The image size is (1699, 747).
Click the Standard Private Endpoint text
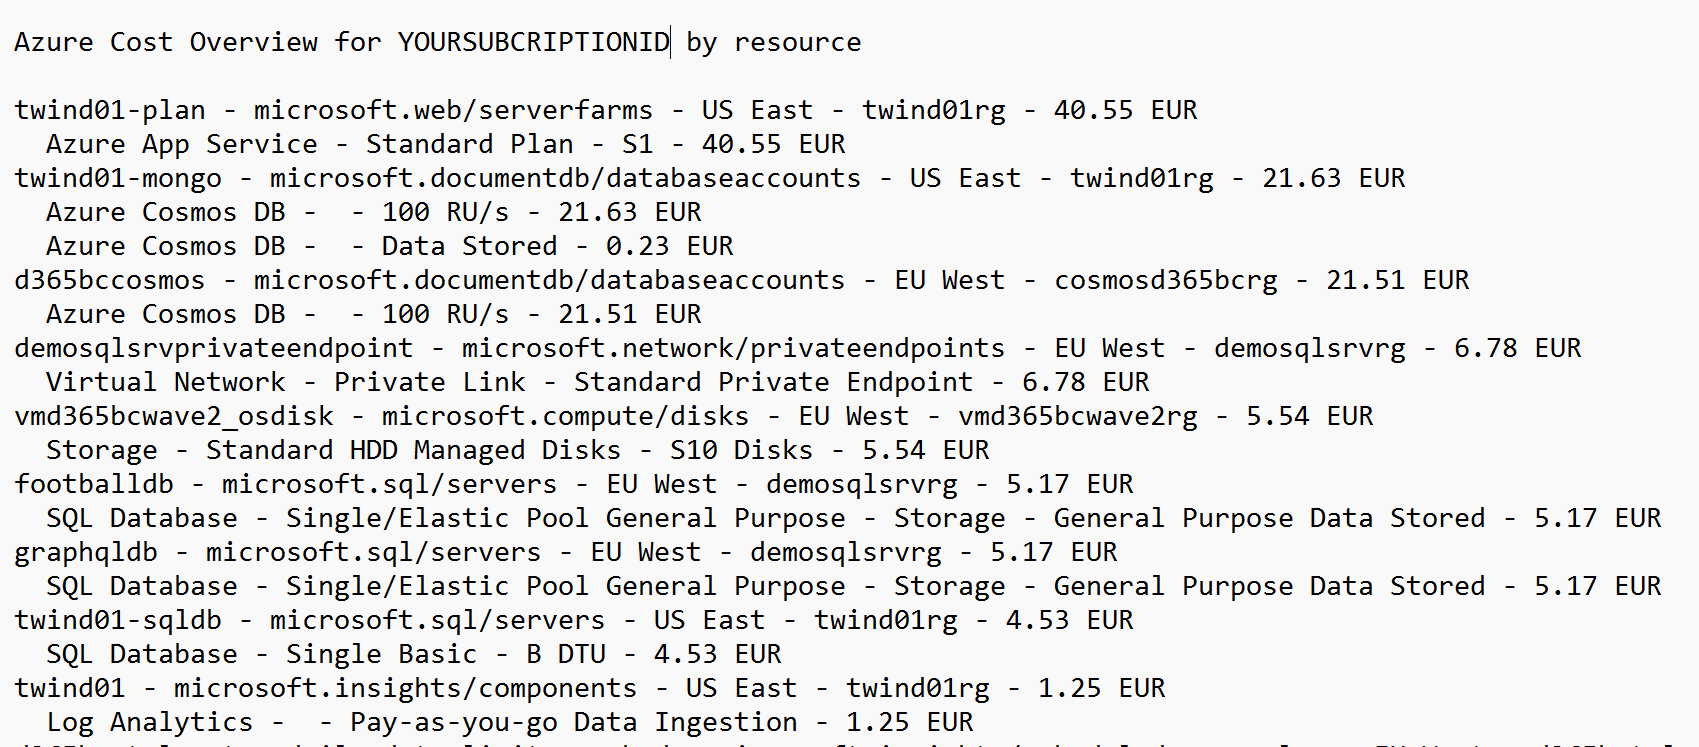[773, 382]
